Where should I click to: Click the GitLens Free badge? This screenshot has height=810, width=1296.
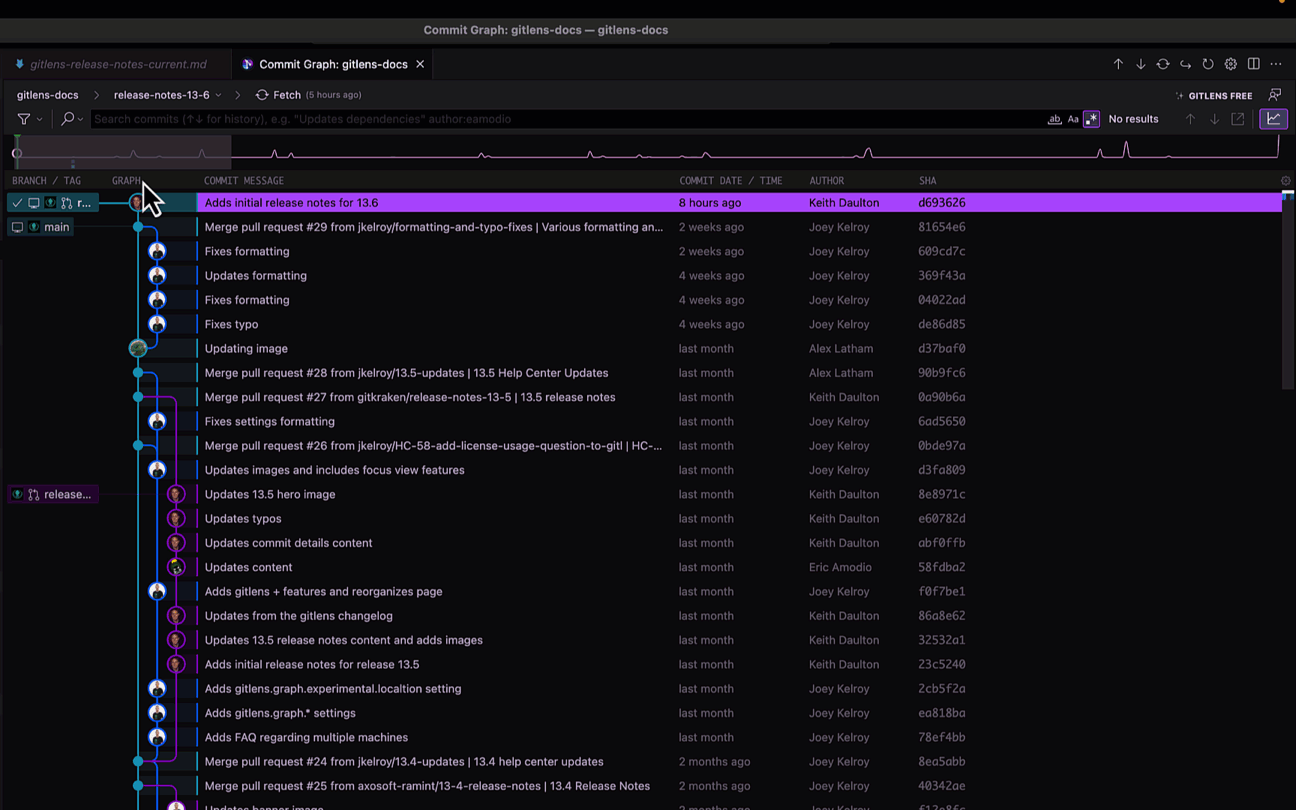coord(1214,96)
